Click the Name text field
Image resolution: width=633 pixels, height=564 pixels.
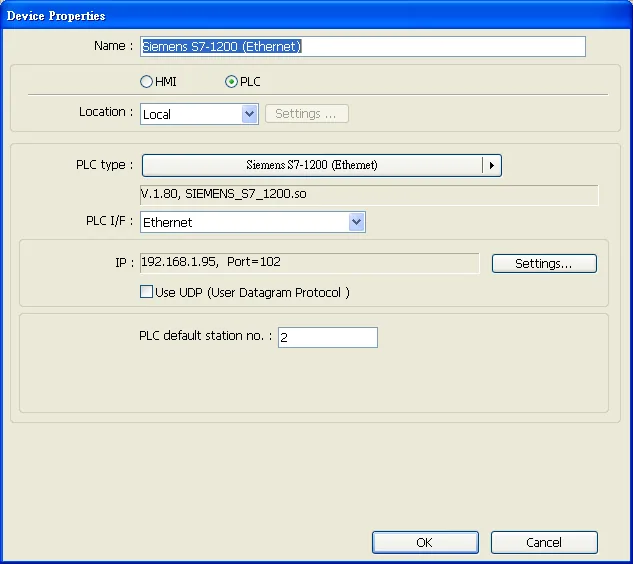click(x=363, y=46)
